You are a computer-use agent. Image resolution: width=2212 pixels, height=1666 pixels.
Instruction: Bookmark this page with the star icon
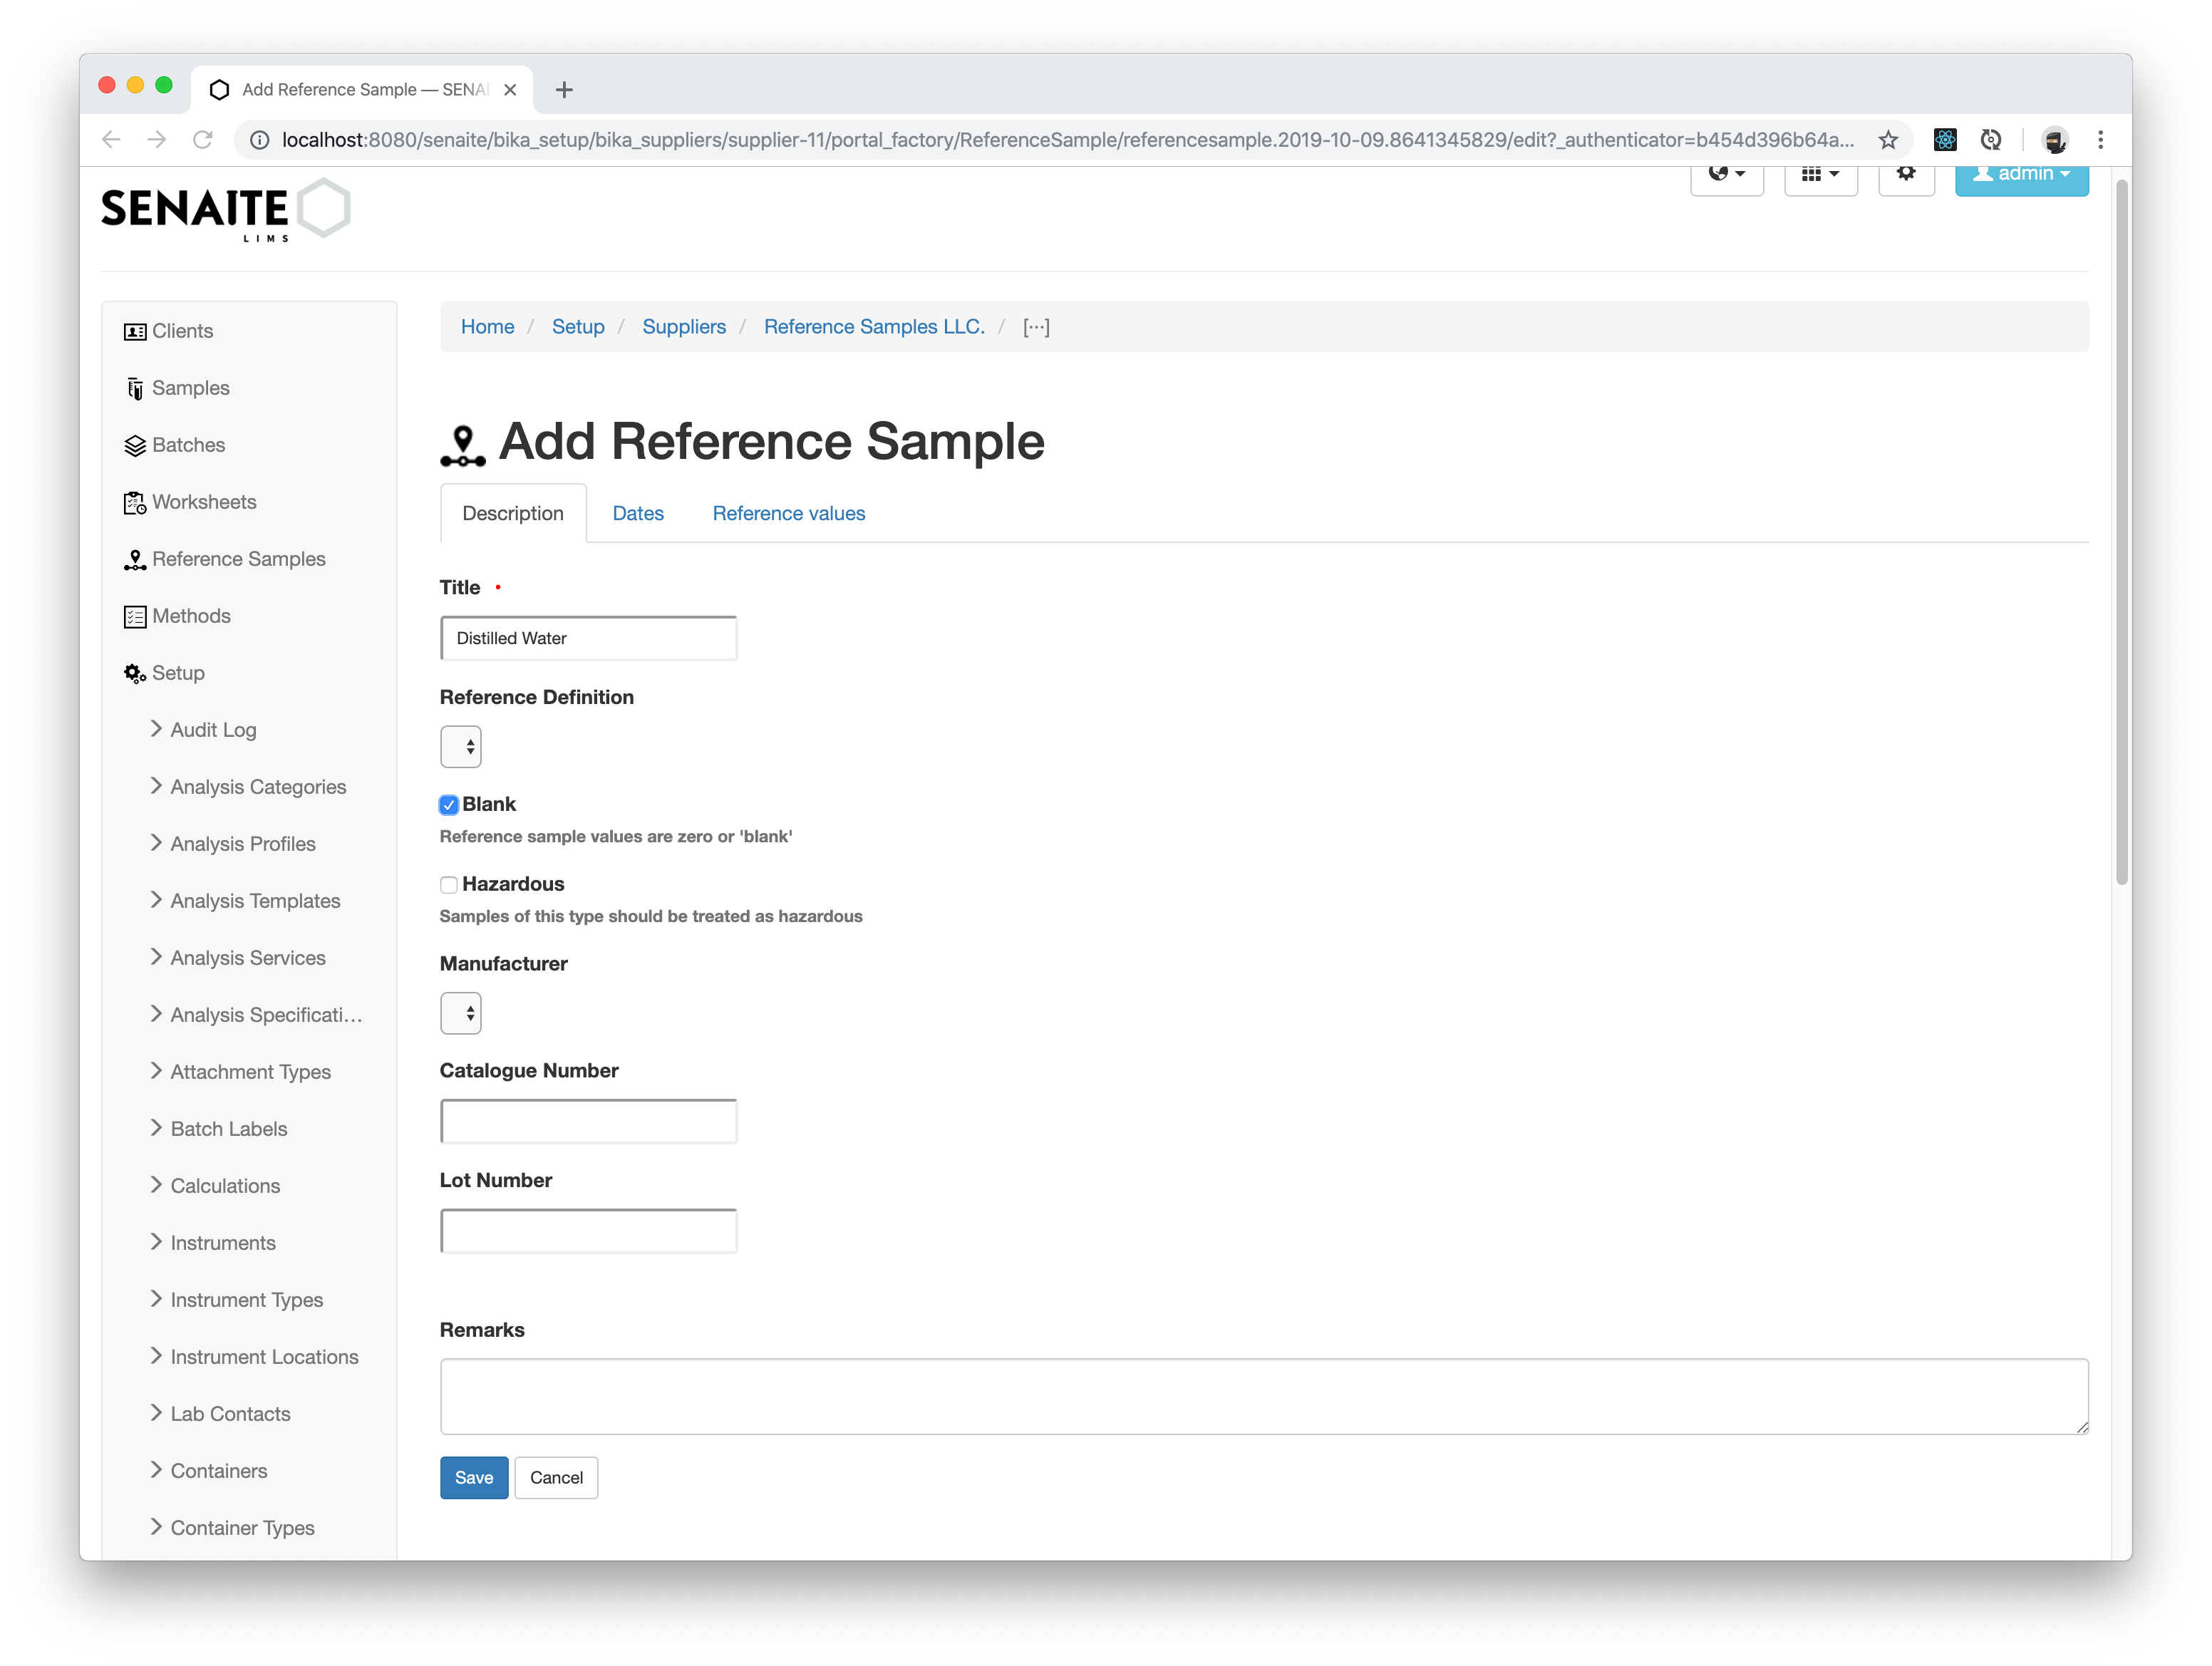[1888, 140]
